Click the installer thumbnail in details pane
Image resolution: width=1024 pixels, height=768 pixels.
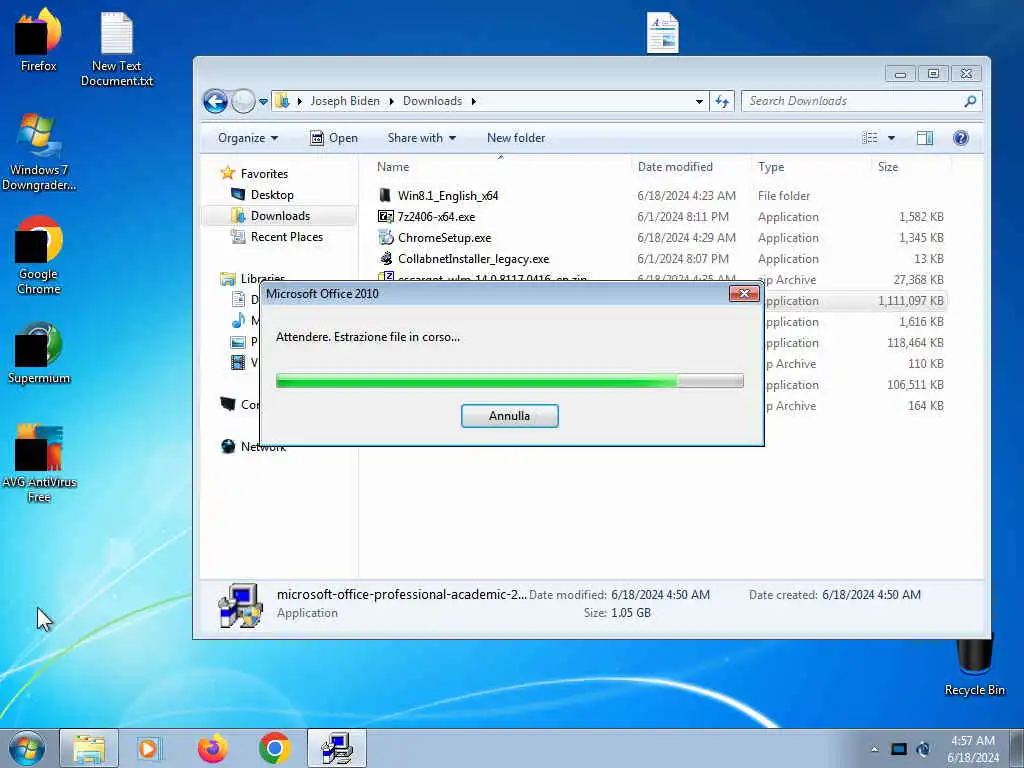(x=240, y=606)
